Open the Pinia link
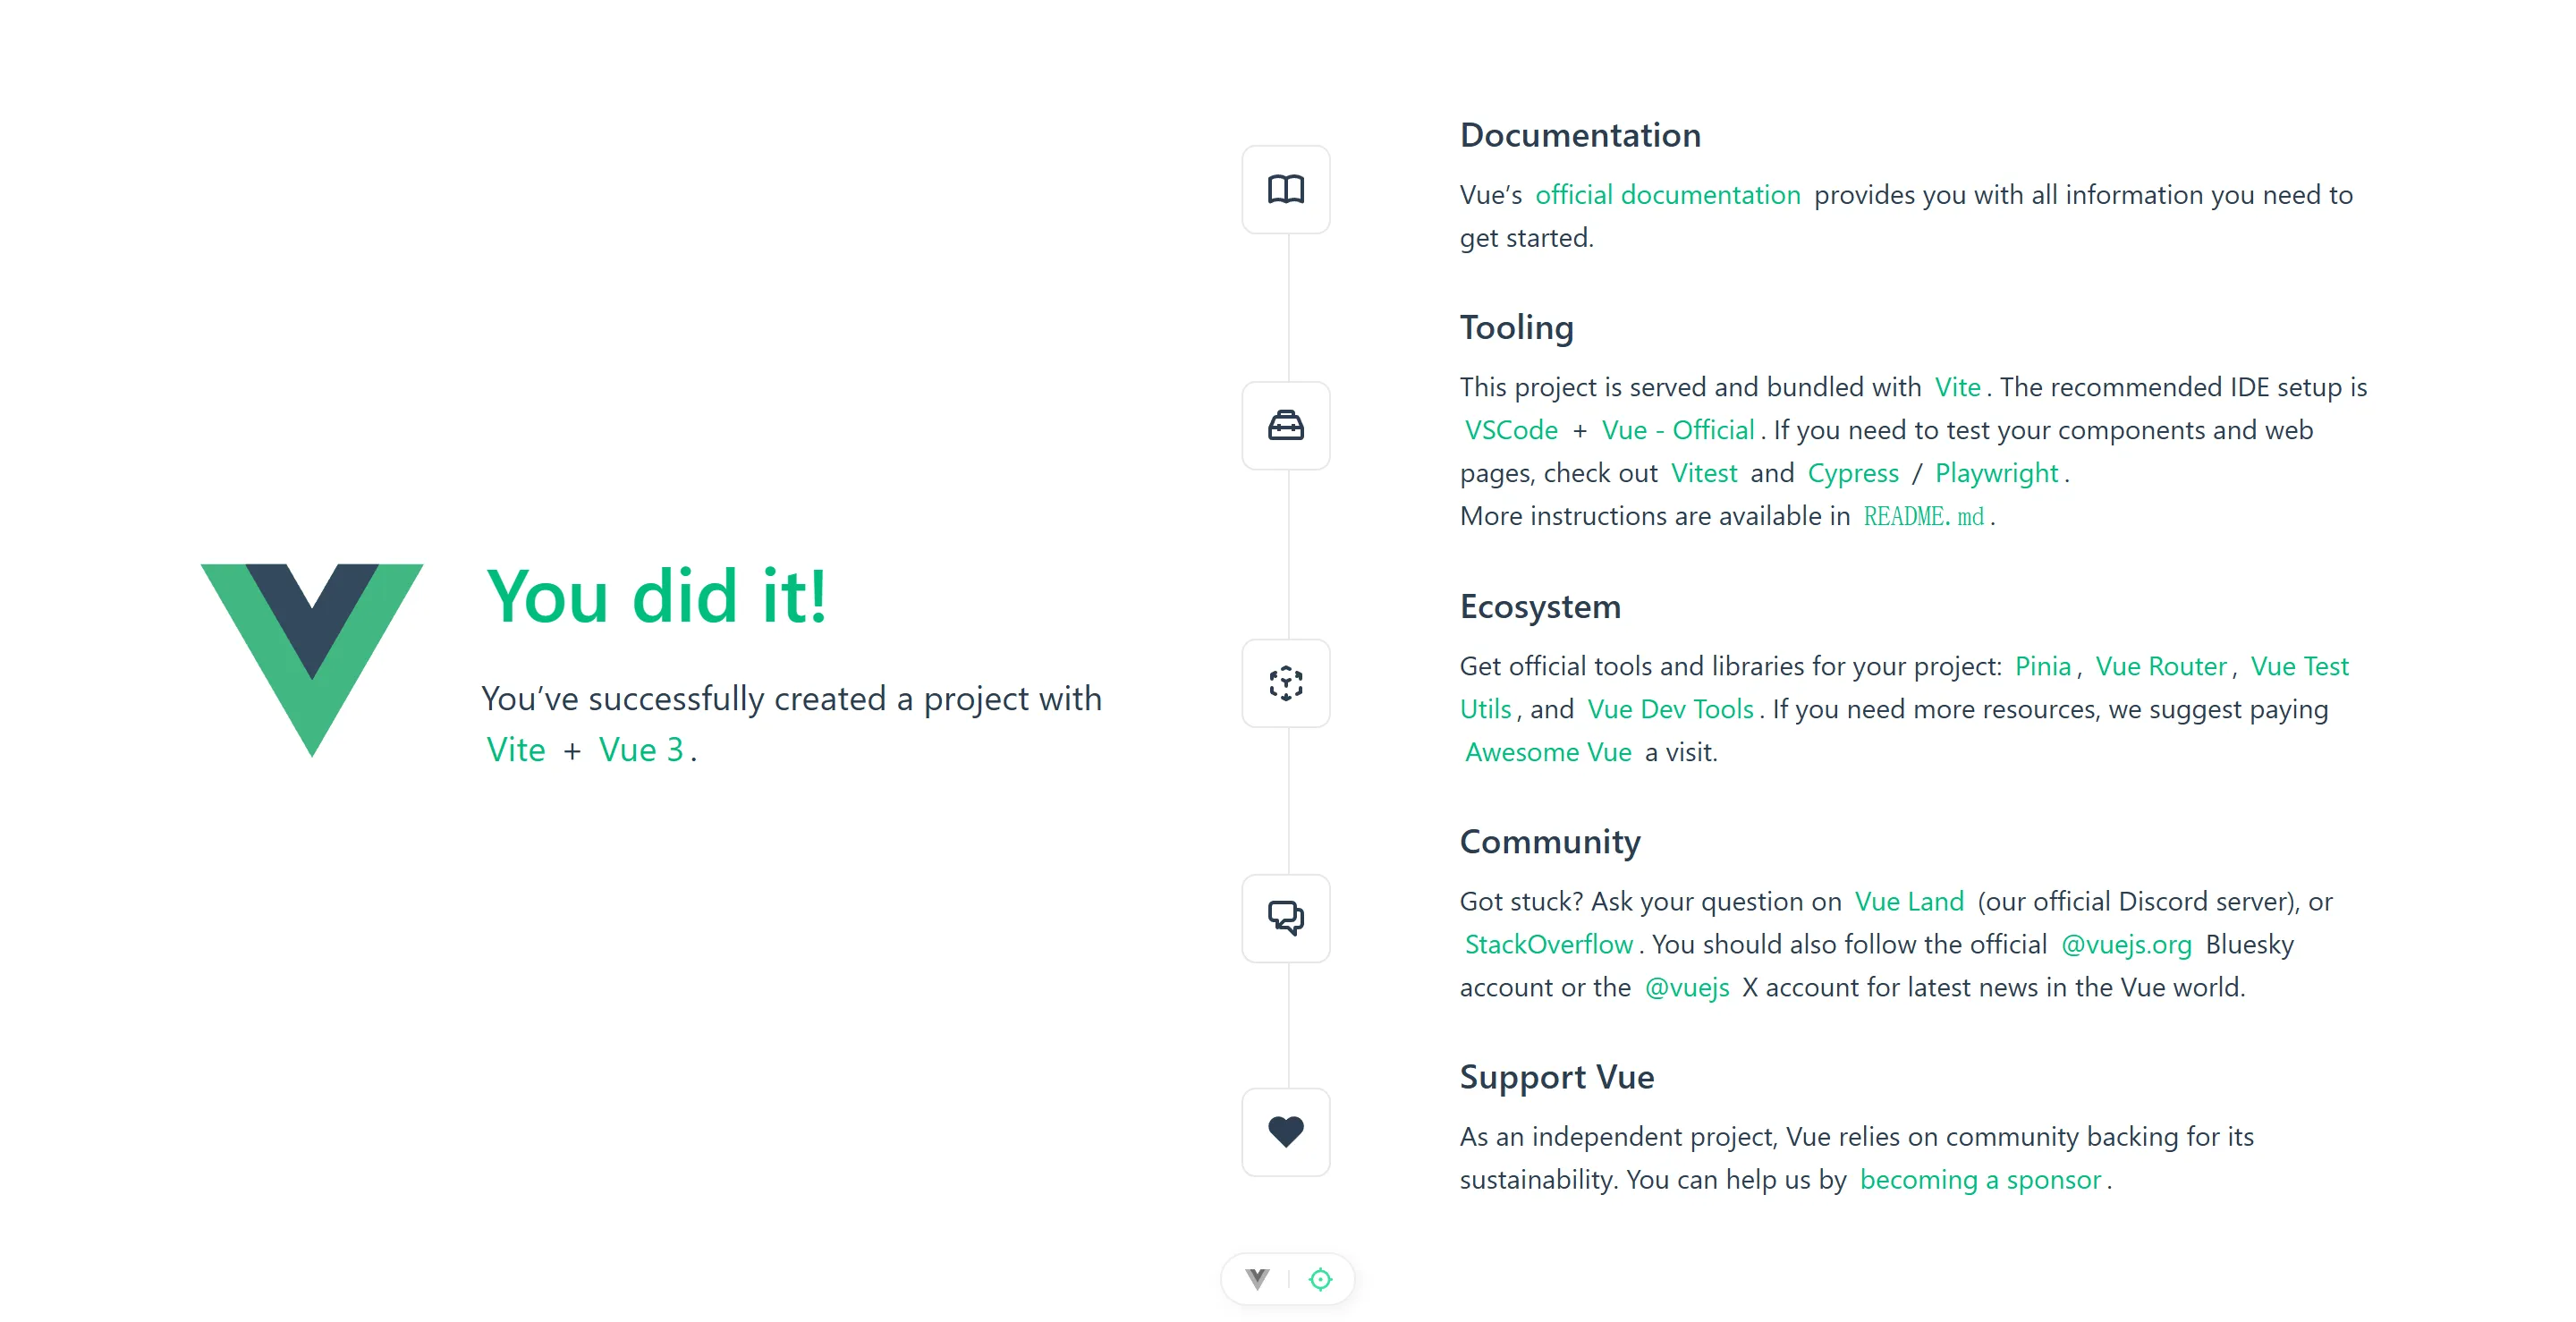Viewport: 2576px width, 1322px height. [x=2042, y=666]
